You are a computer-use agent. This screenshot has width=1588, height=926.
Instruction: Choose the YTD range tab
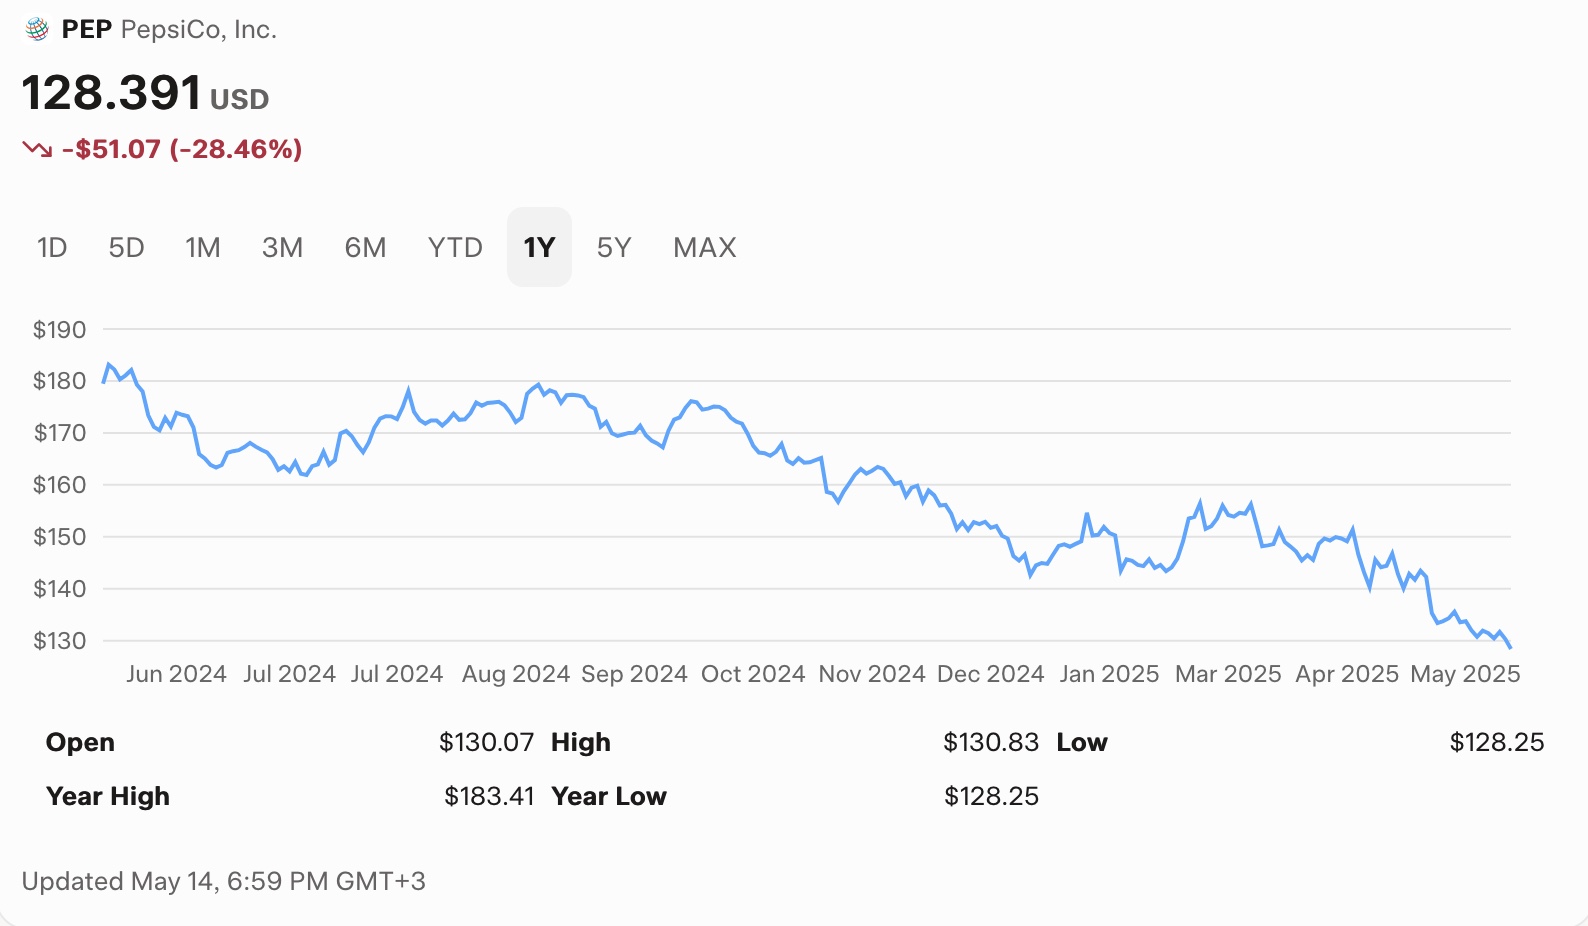point(455,247)
